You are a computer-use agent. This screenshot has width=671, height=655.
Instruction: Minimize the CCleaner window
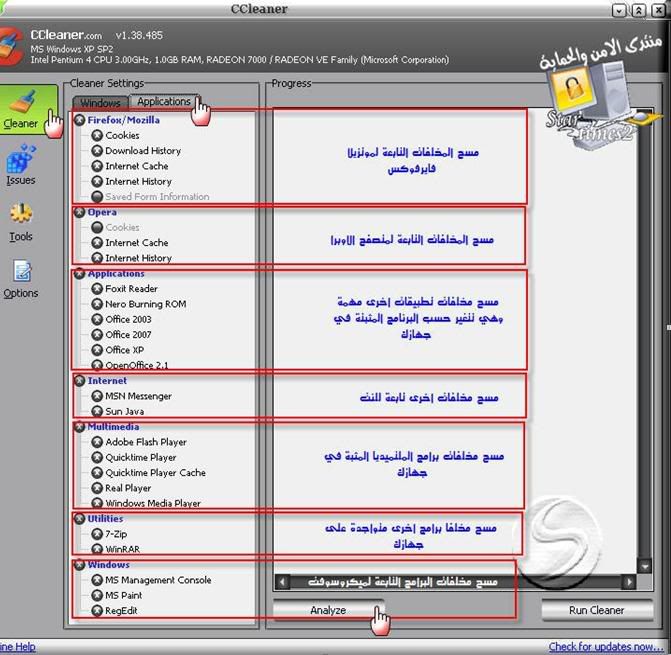619,10
